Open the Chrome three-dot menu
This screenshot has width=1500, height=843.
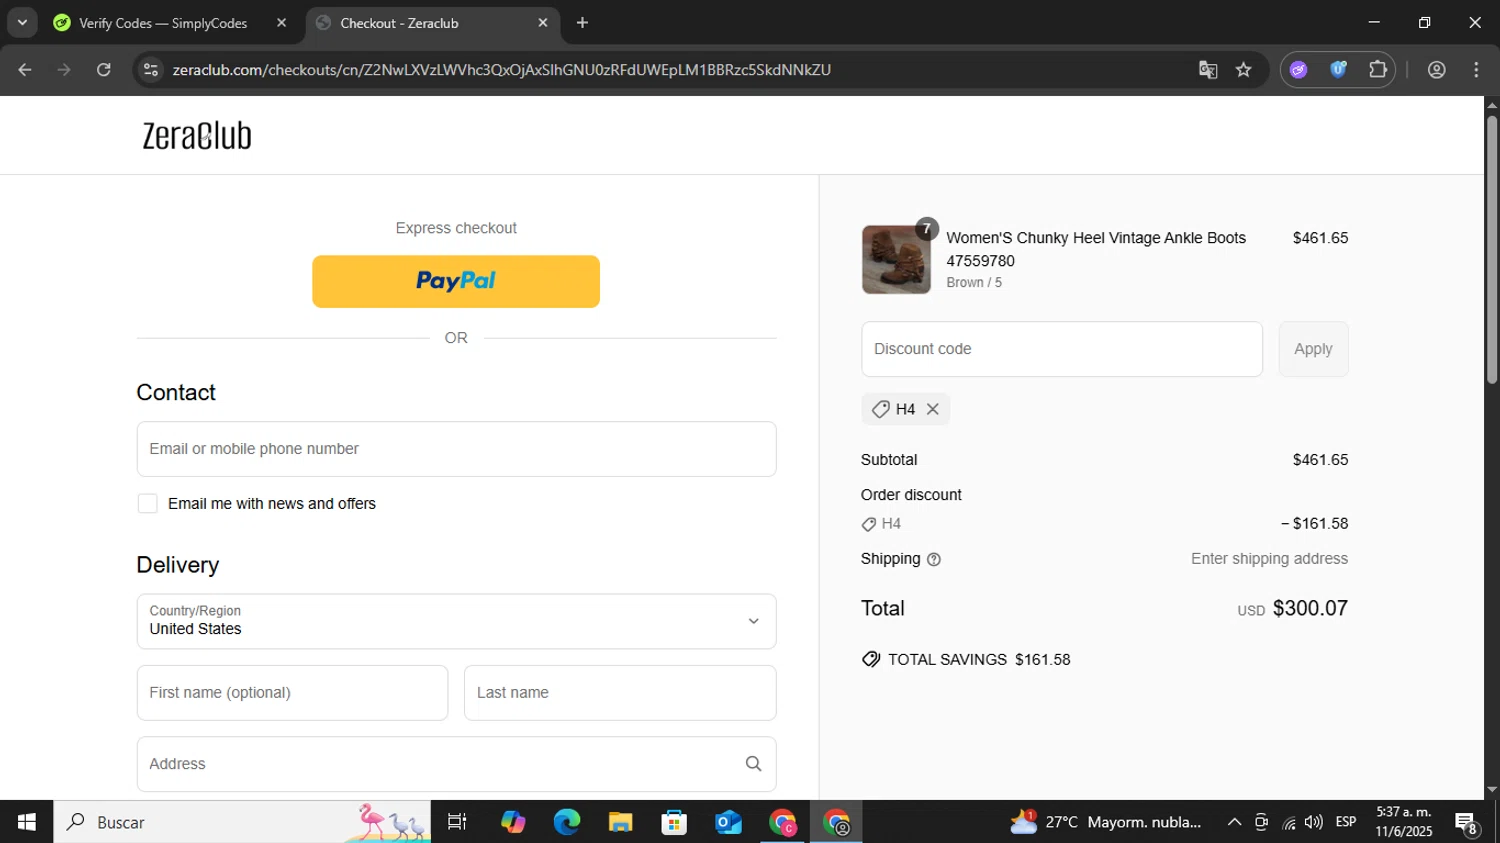click(x=1477, y=70)
